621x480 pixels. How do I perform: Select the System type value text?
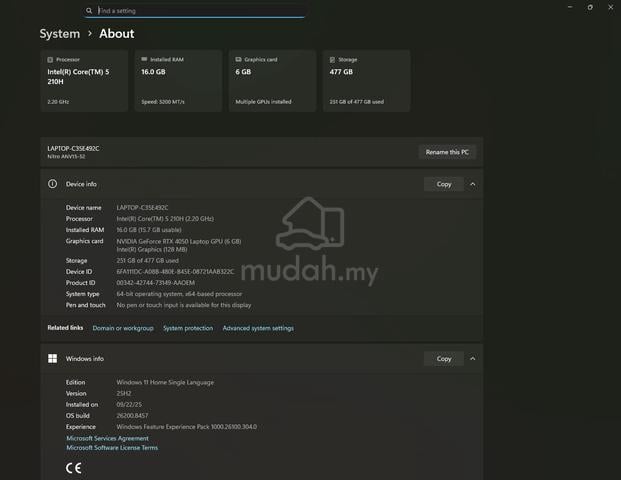[179, 294]
